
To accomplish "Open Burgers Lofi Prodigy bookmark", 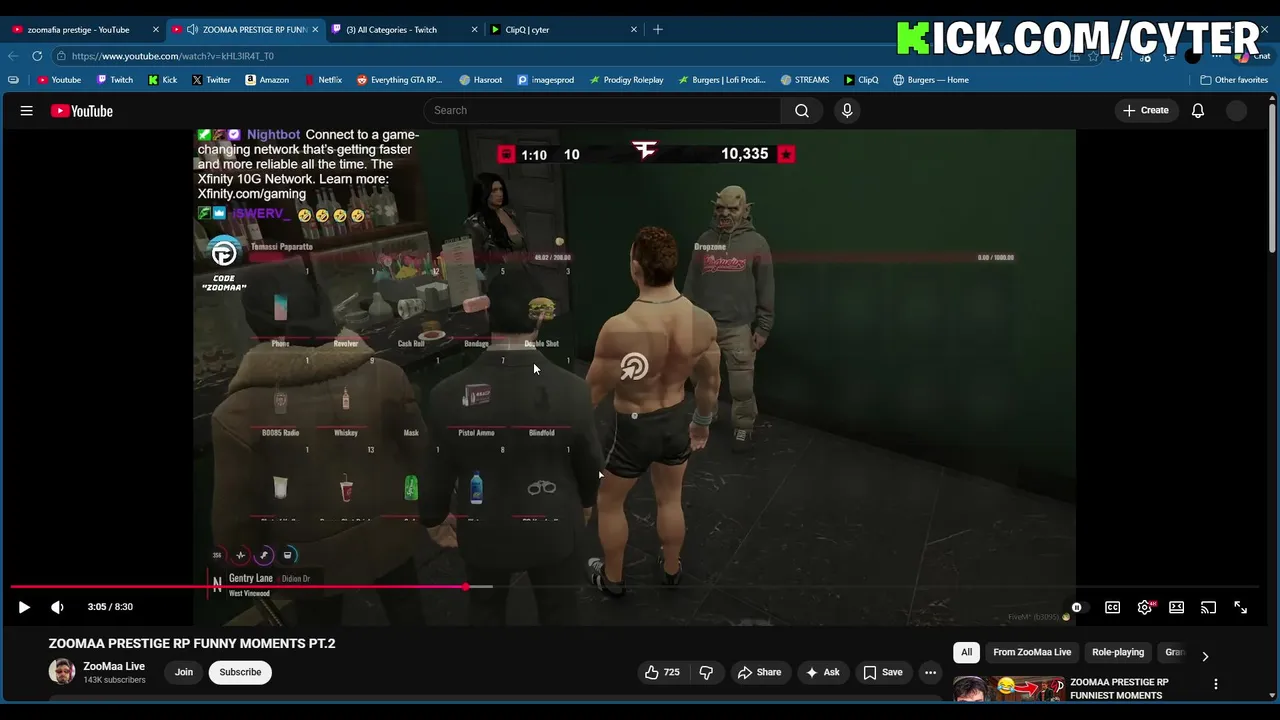I will [722, 80].
